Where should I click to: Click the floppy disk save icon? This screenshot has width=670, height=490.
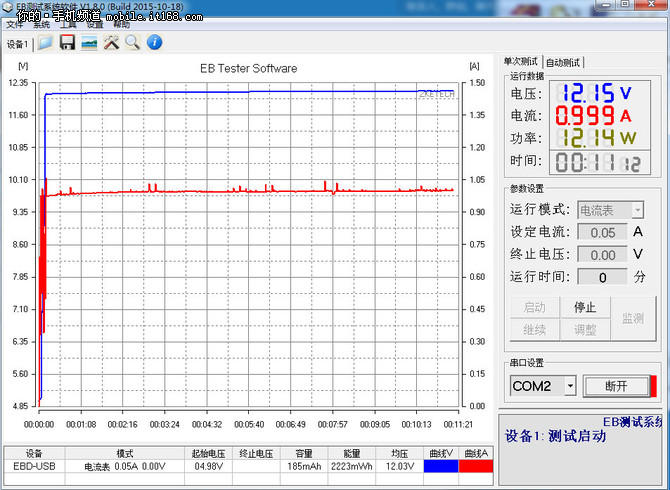click(x=67, y=42)
